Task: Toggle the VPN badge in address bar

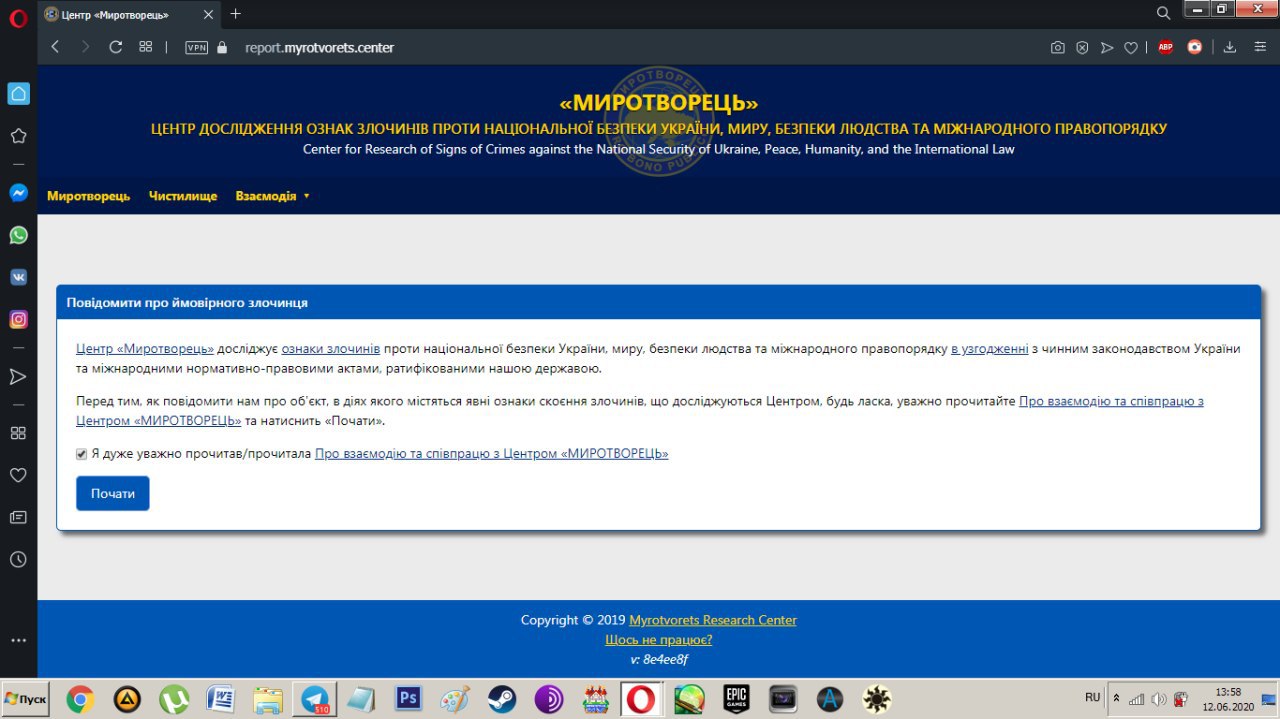Action: coord(196,47)
